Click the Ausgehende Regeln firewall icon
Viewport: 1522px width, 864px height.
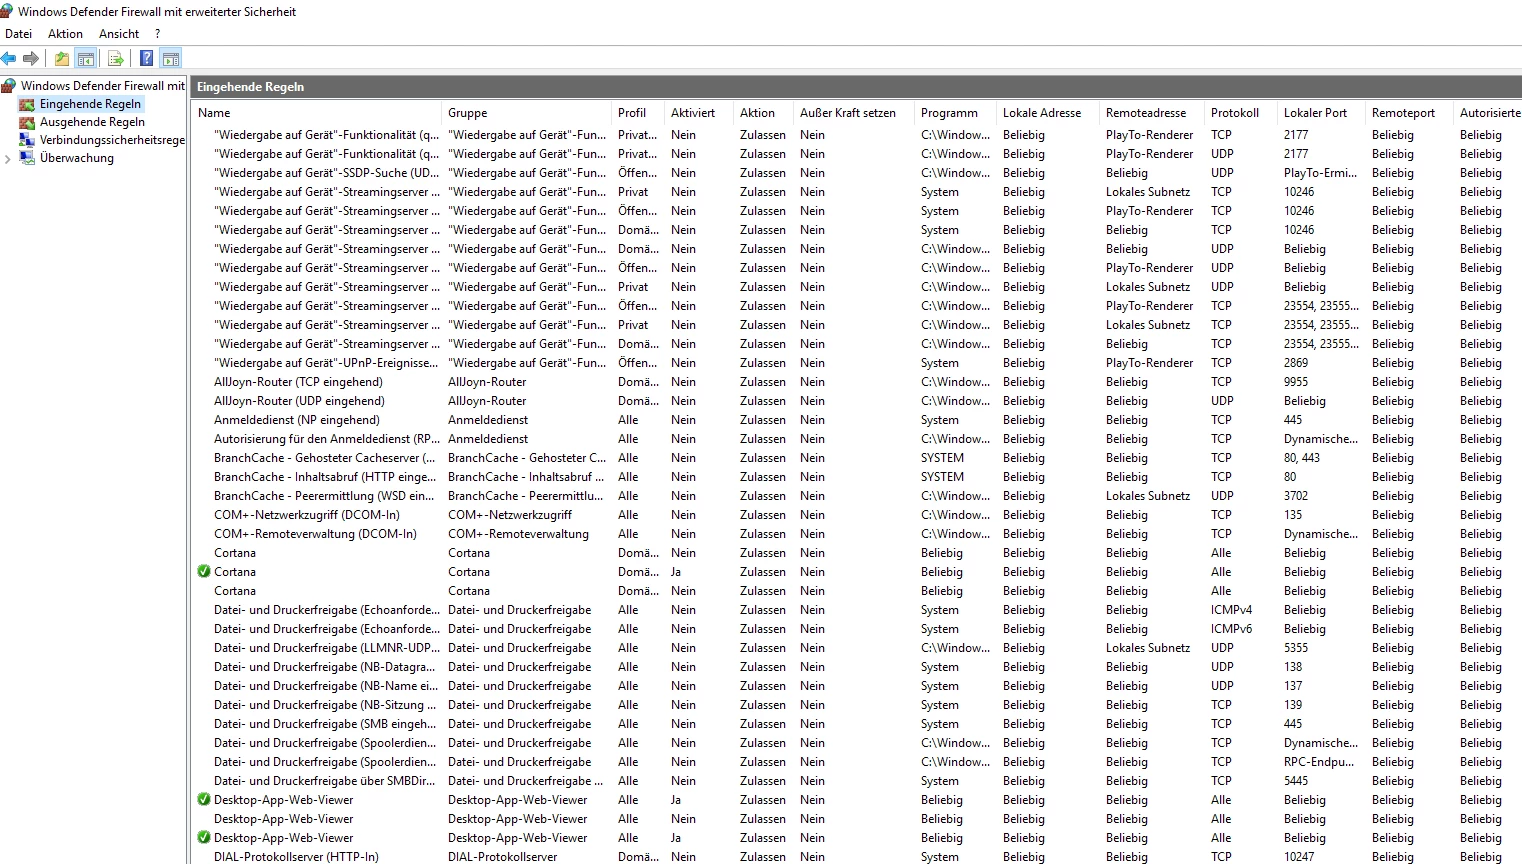click(27, 122)
